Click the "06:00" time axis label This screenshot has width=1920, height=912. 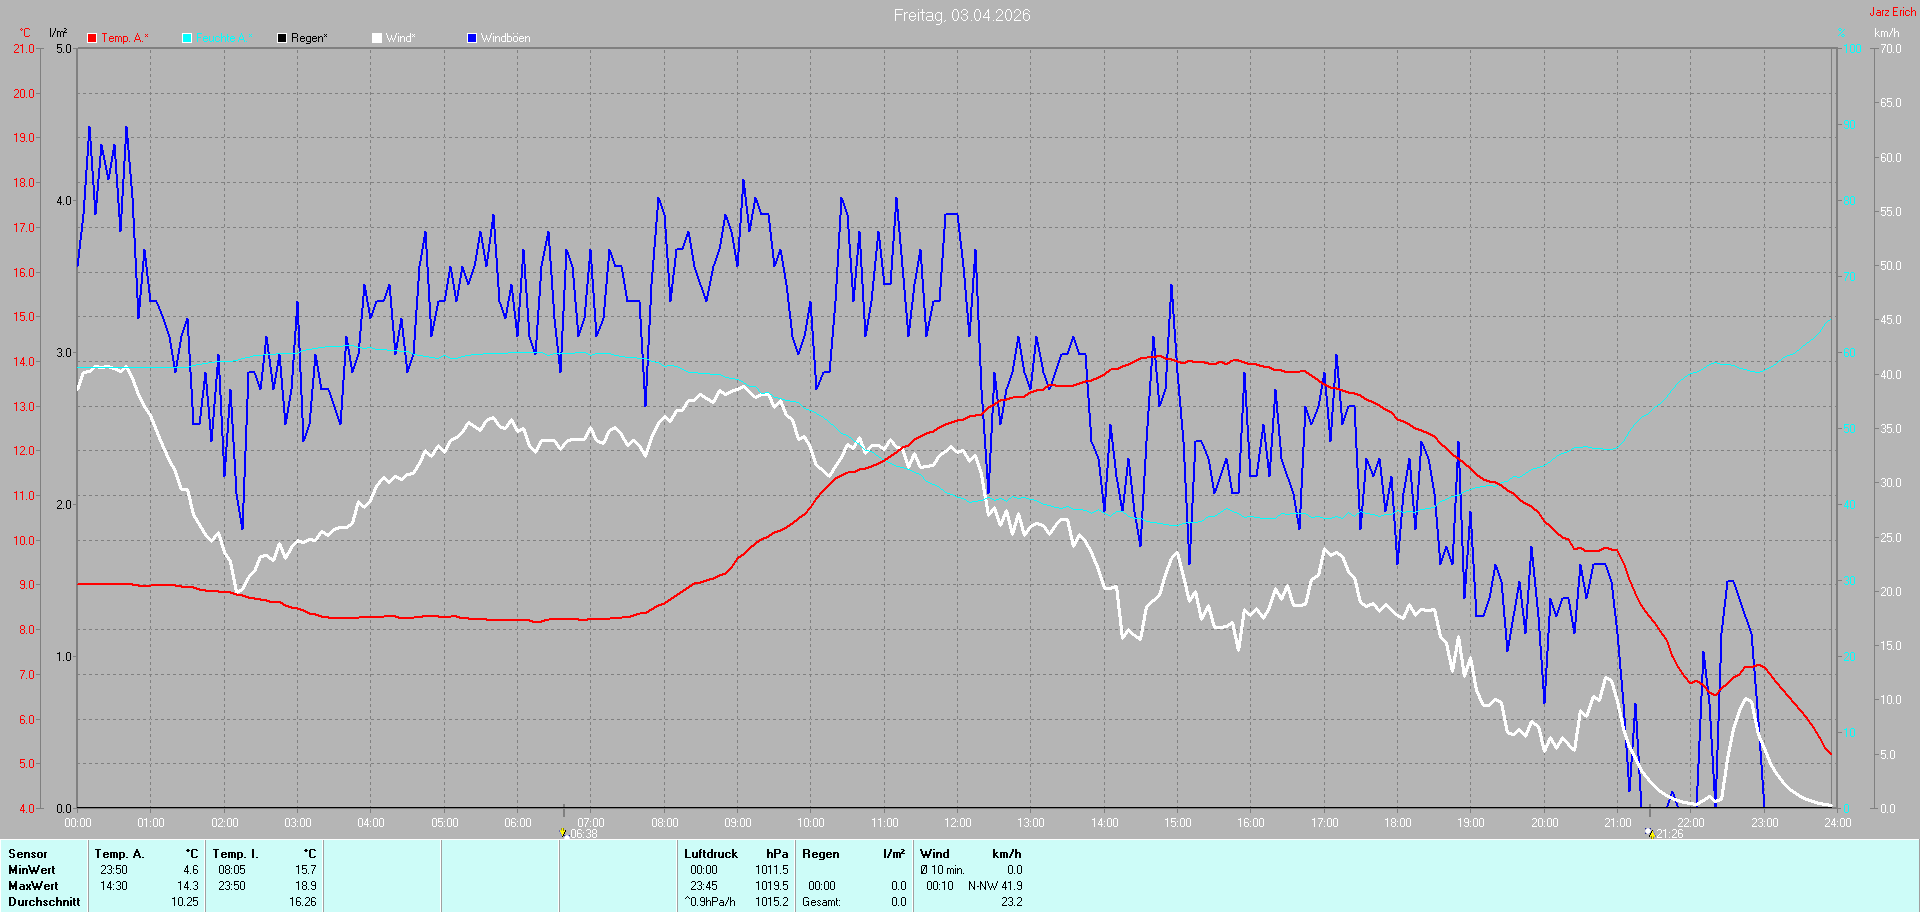[x=518, y=823]
